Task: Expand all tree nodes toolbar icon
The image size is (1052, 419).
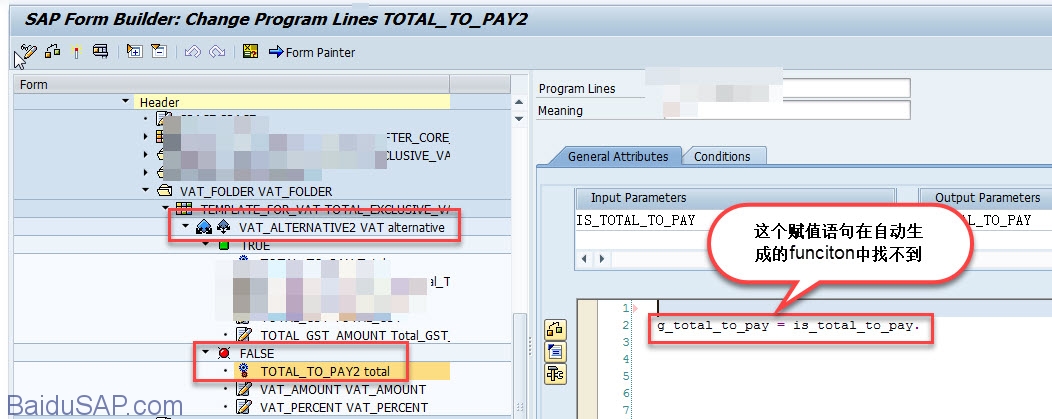Action: [134, 52]
